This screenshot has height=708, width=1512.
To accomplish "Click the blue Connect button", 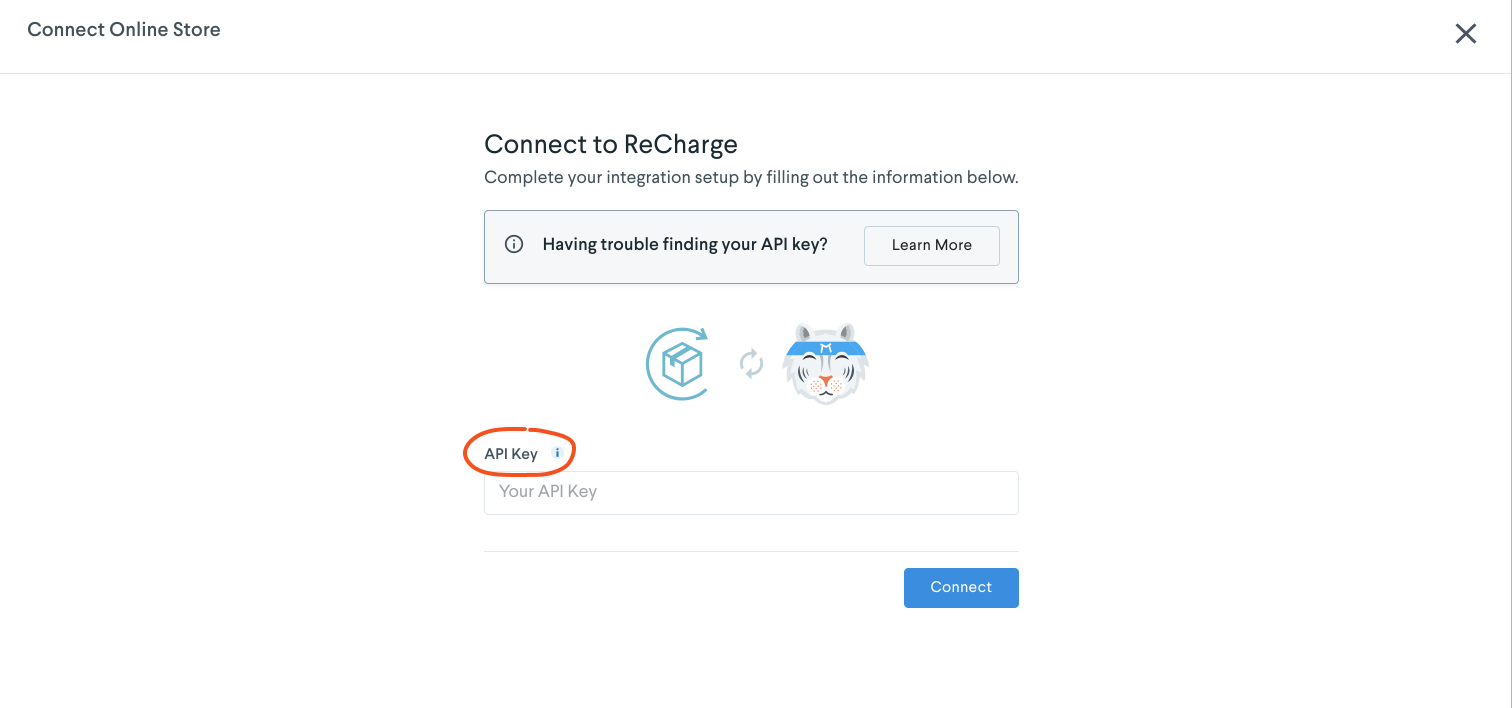I will 961,588.
